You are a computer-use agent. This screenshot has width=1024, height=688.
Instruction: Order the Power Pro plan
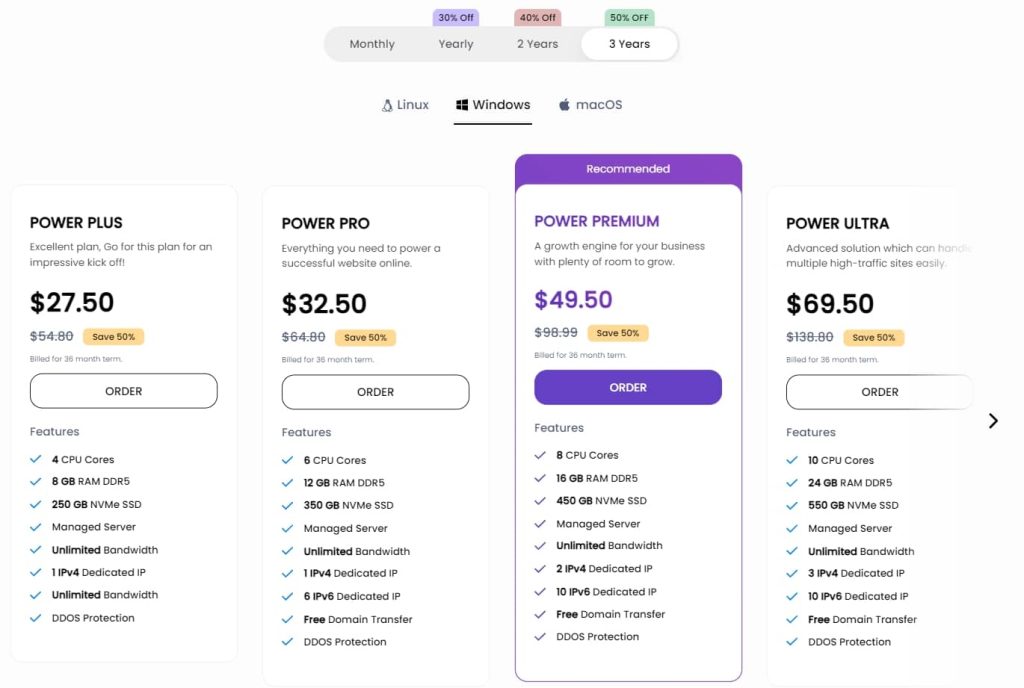[375, 392]
